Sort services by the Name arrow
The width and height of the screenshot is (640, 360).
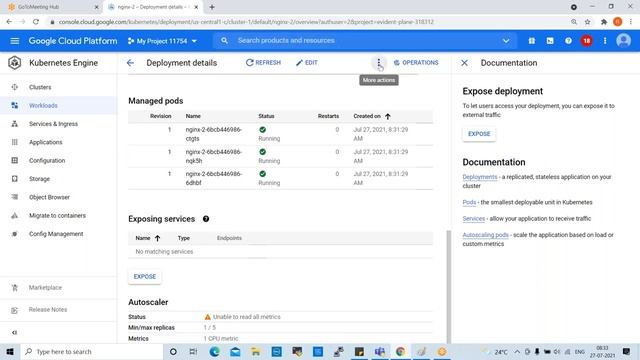(157, 238)
